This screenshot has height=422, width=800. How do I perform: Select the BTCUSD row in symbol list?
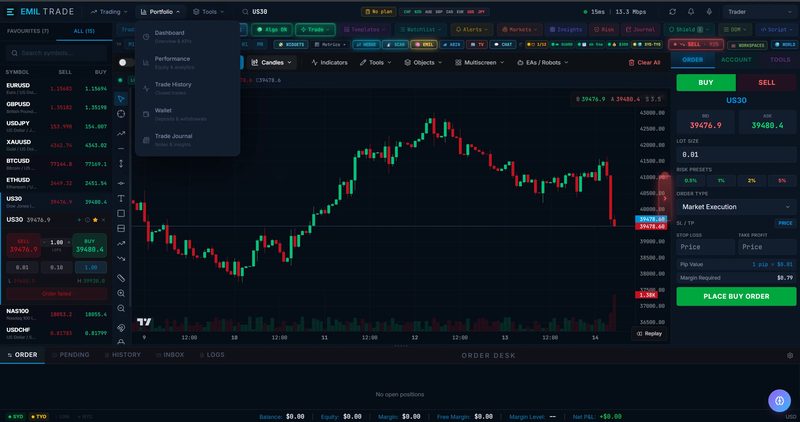click(56, 164)
